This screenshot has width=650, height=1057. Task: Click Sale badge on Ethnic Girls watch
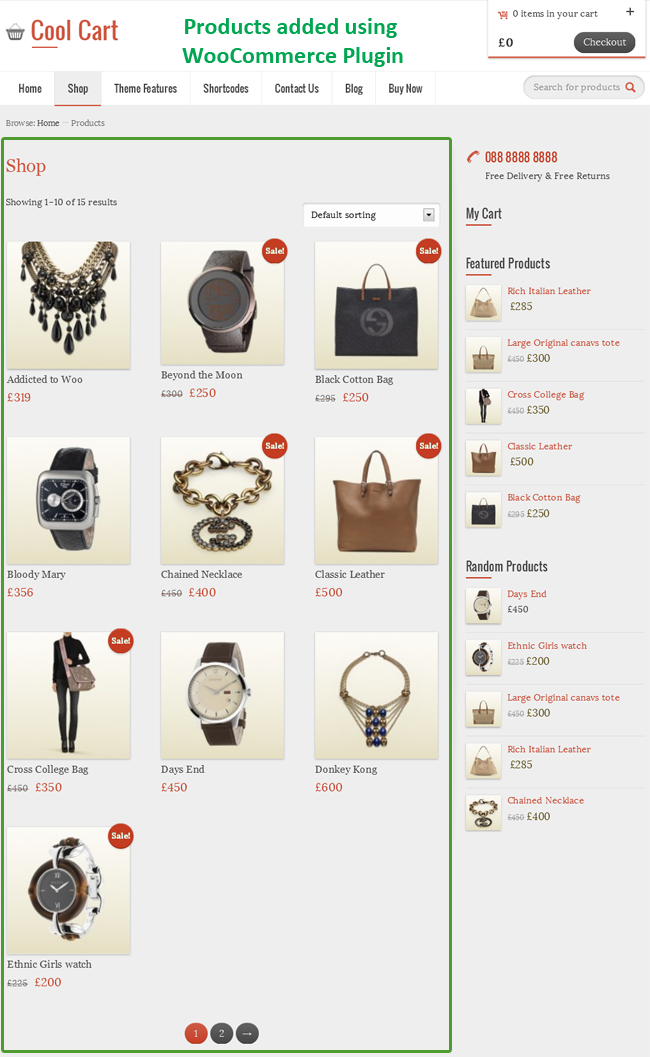(121, 836)
